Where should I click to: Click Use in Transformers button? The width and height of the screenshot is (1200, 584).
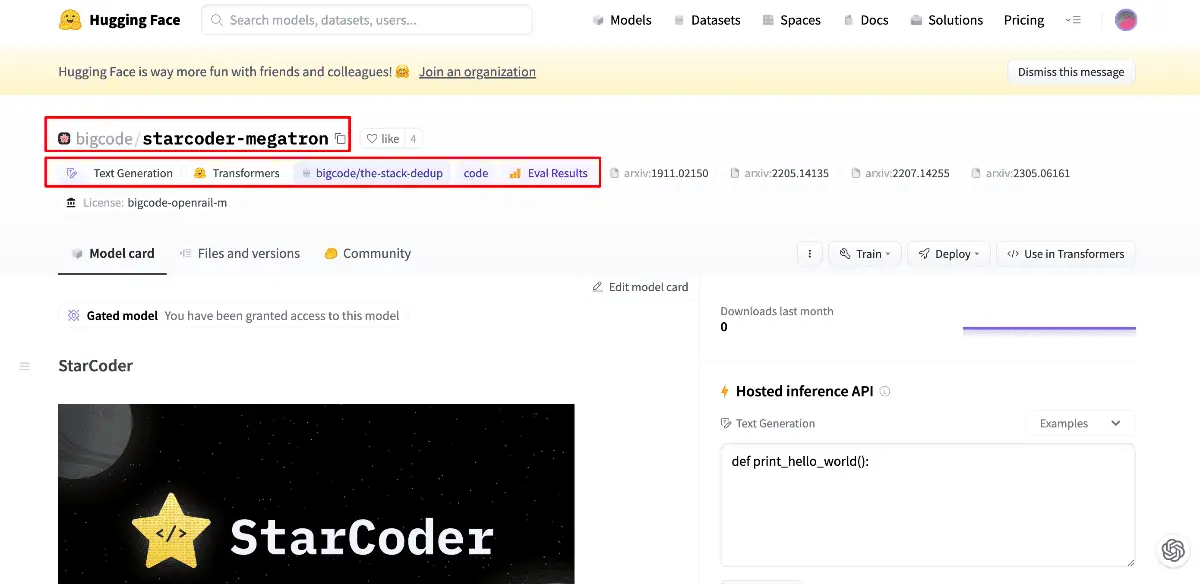pyautogui.click(x=1066, y=254)
